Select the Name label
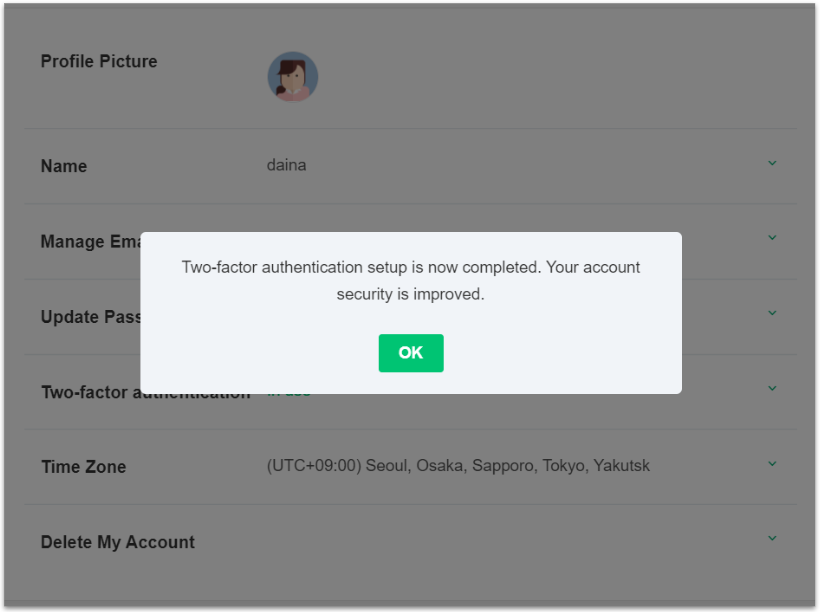The height and width of the screenshot is (612, 820). point(64,167)
